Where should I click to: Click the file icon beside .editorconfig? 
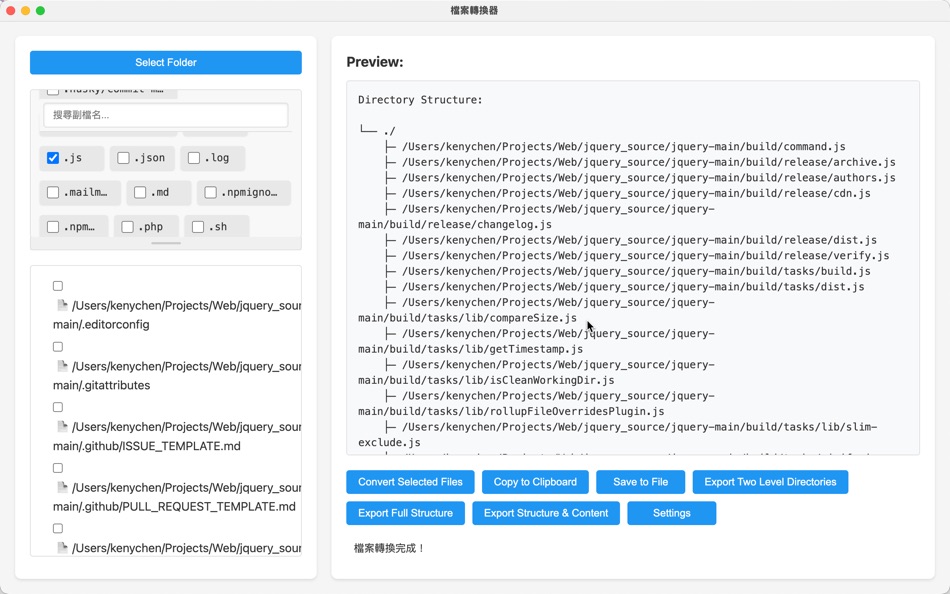point(62,305)
